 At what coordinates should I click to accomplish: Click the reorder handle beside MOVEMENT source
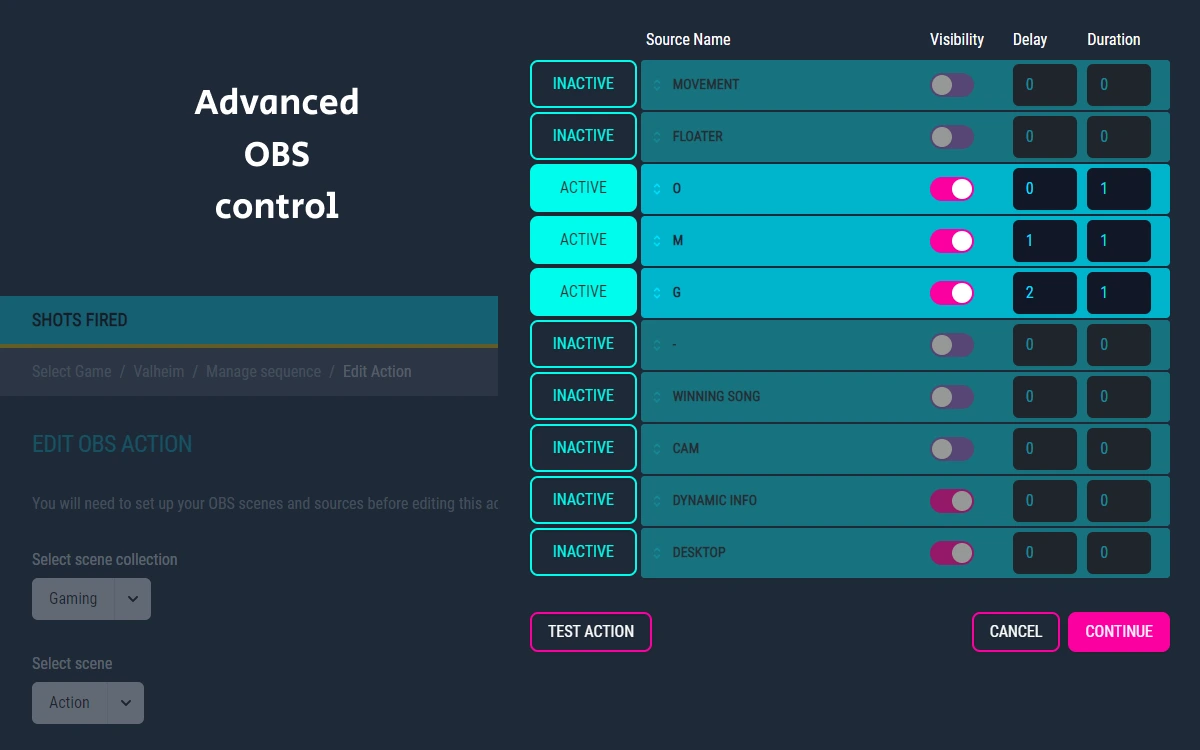(657, 85)
